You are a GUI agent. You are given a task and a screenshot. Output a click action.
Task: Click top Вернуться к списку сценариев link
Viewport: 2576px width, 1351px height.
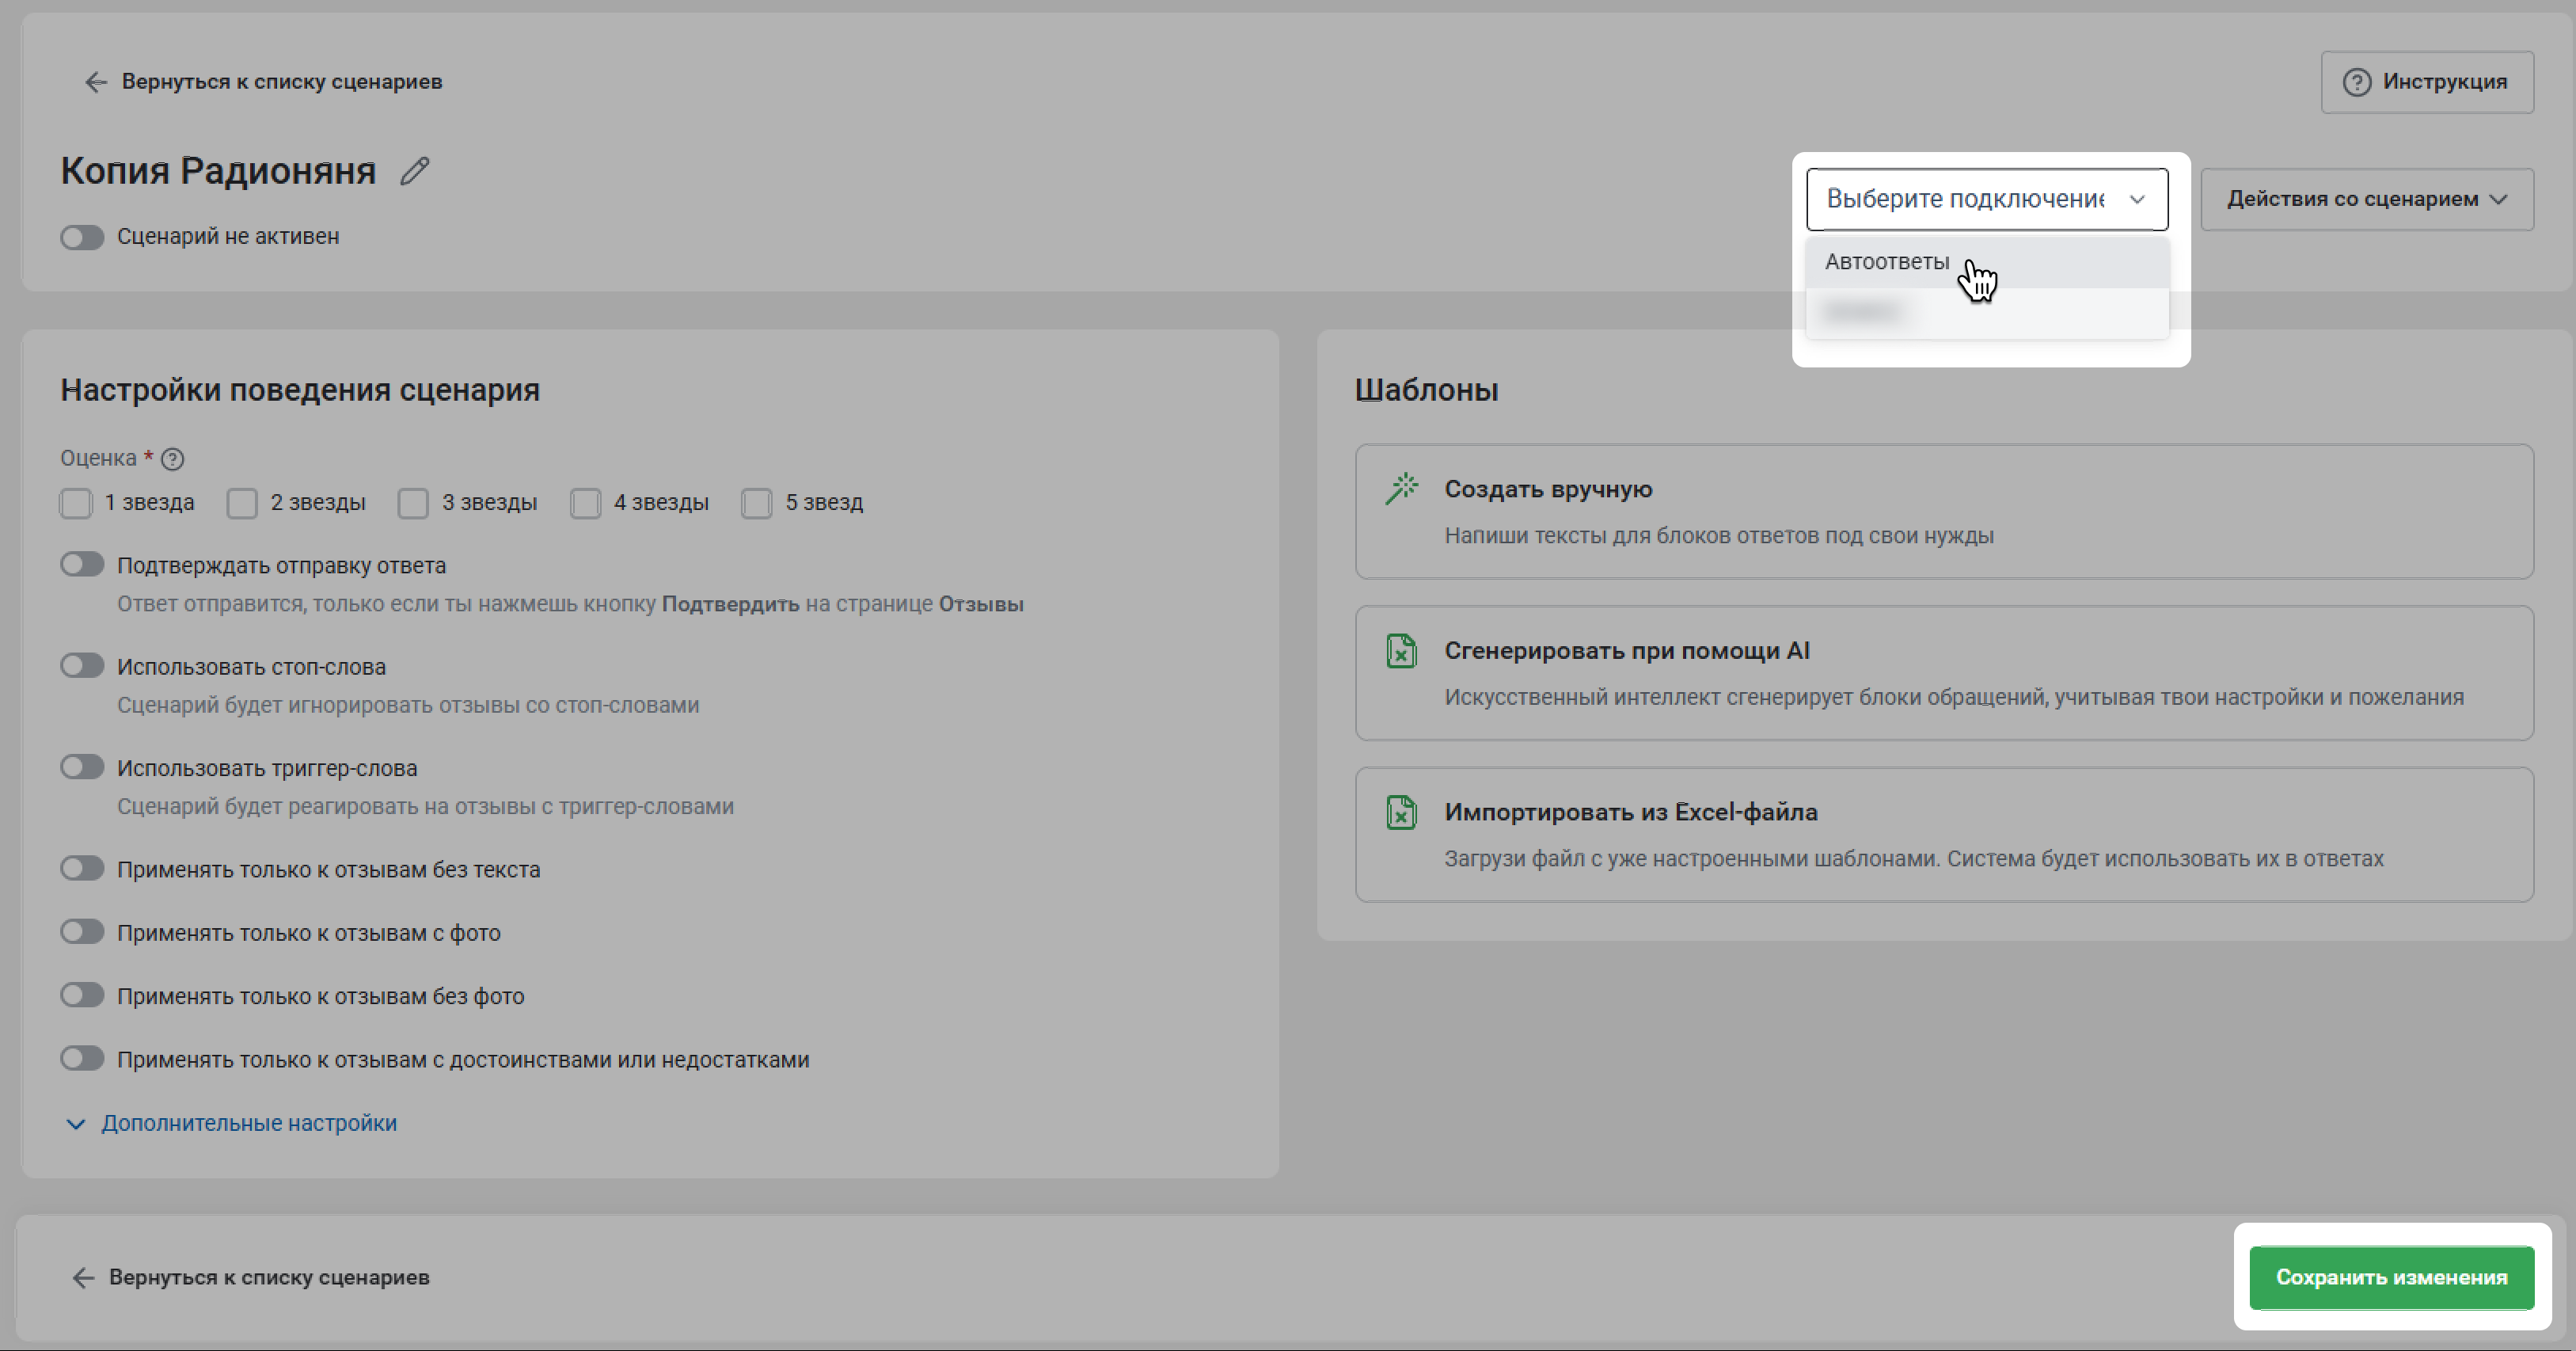pyautogui.click(x=263, y=82)
